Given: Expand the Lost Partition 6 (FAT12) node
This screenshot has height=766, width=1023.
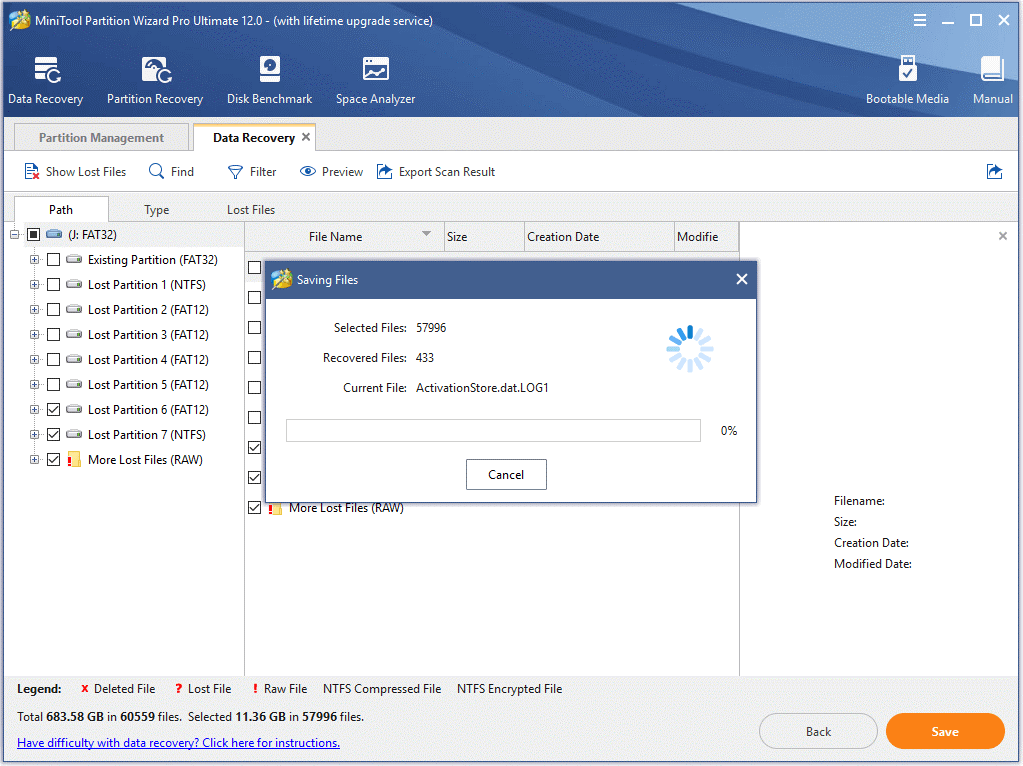Looking at the screenshot, I should (x=34, y=410).
